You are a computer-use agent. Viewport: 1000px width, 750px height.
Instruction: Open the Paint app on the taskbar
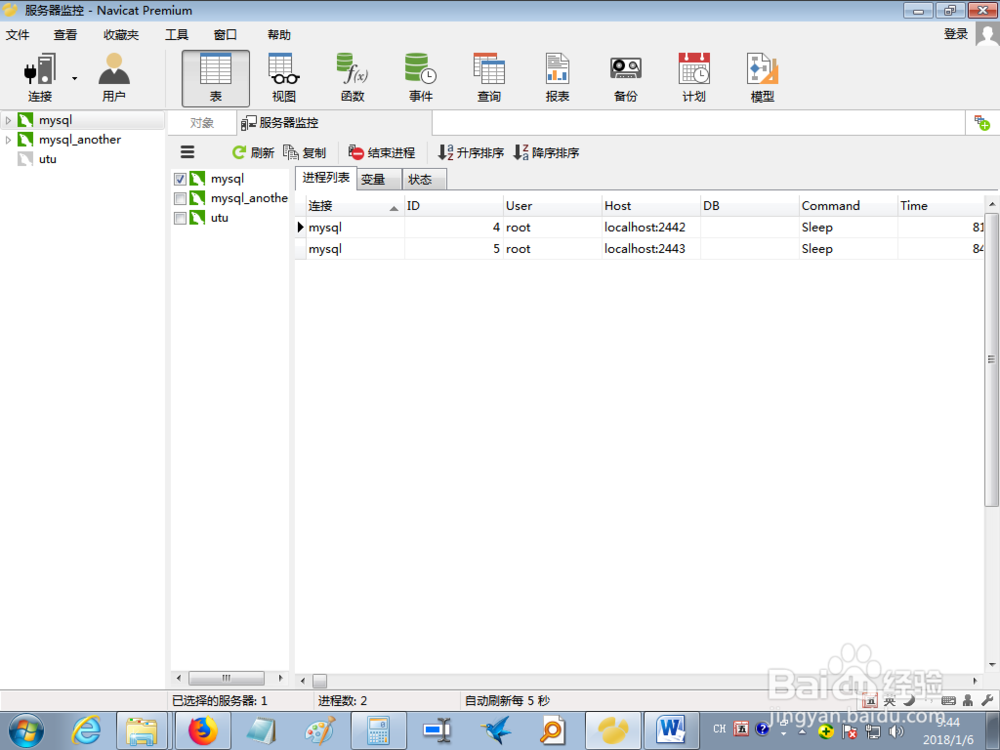tap(320, 731)
